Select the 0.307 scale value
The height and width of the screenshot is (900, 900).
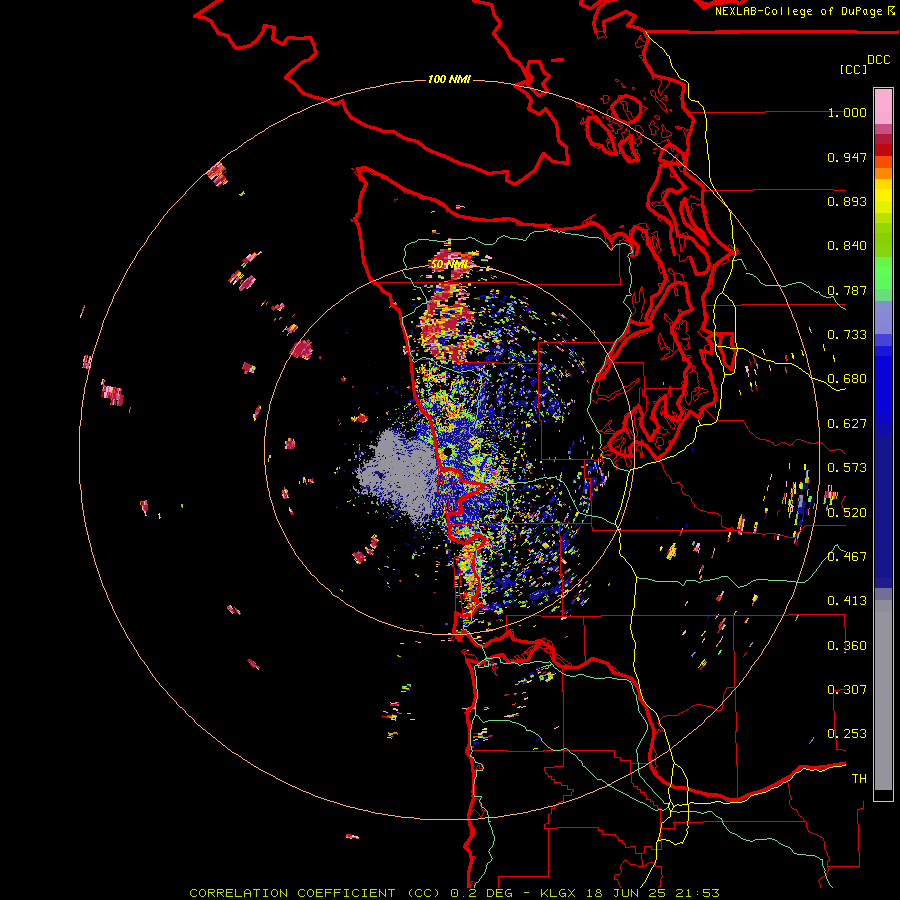click(847, 690)
